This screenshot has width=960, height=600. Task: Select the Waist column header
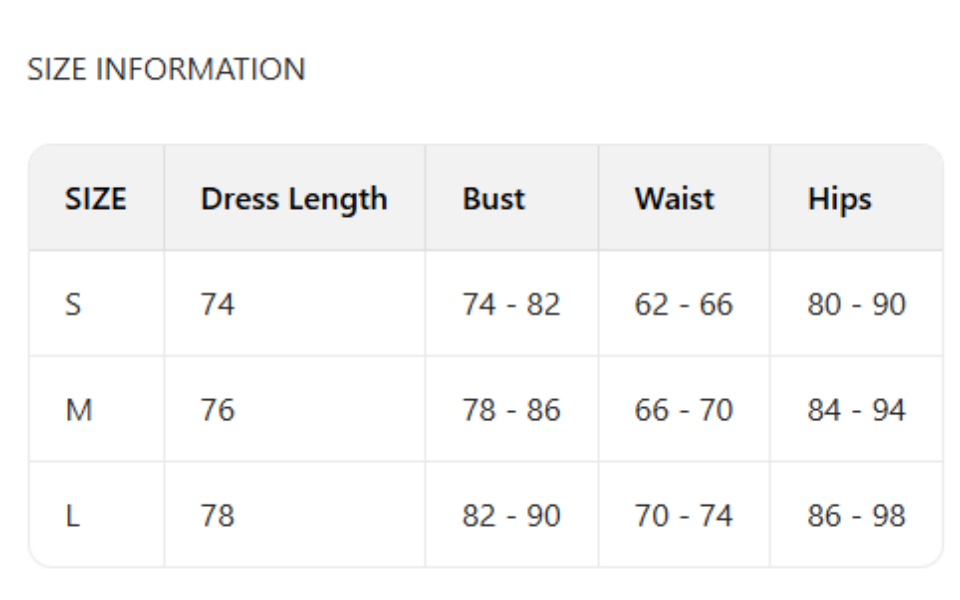coord(674,198)
